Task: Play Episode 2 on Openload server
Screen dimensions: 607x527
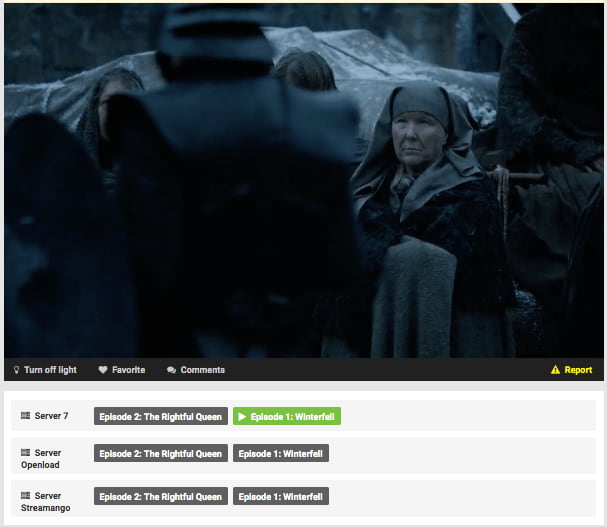Action: [x=160, y=453]
